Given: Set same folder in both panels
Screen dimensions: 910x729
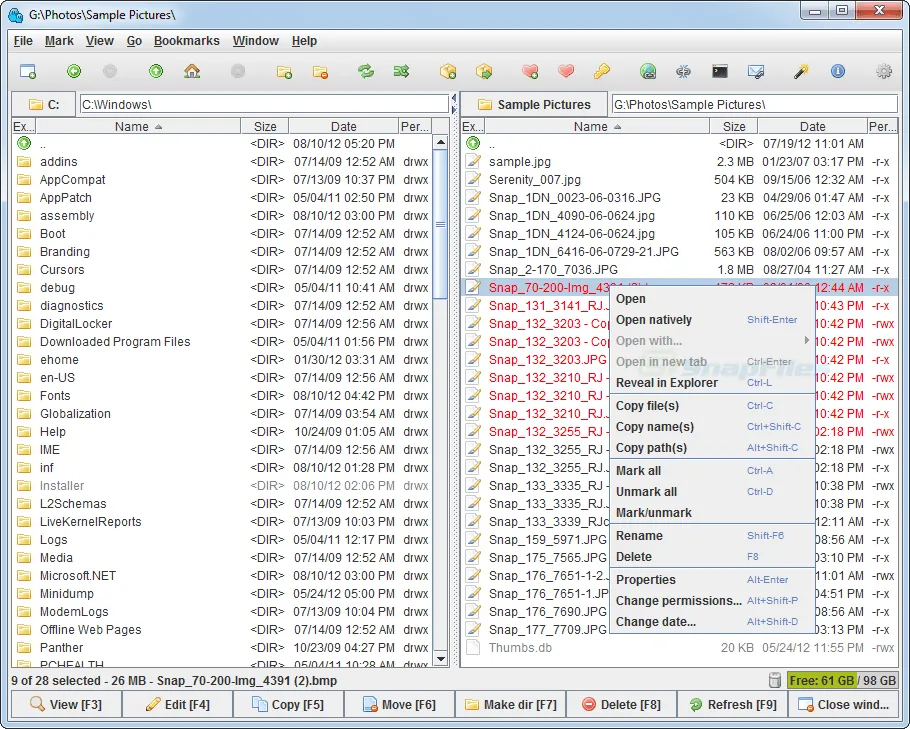Looking at the screenshot, I should point(402,71).
